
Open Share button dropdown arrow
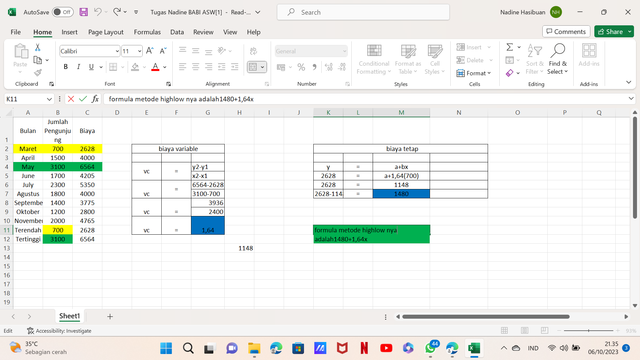630,31
